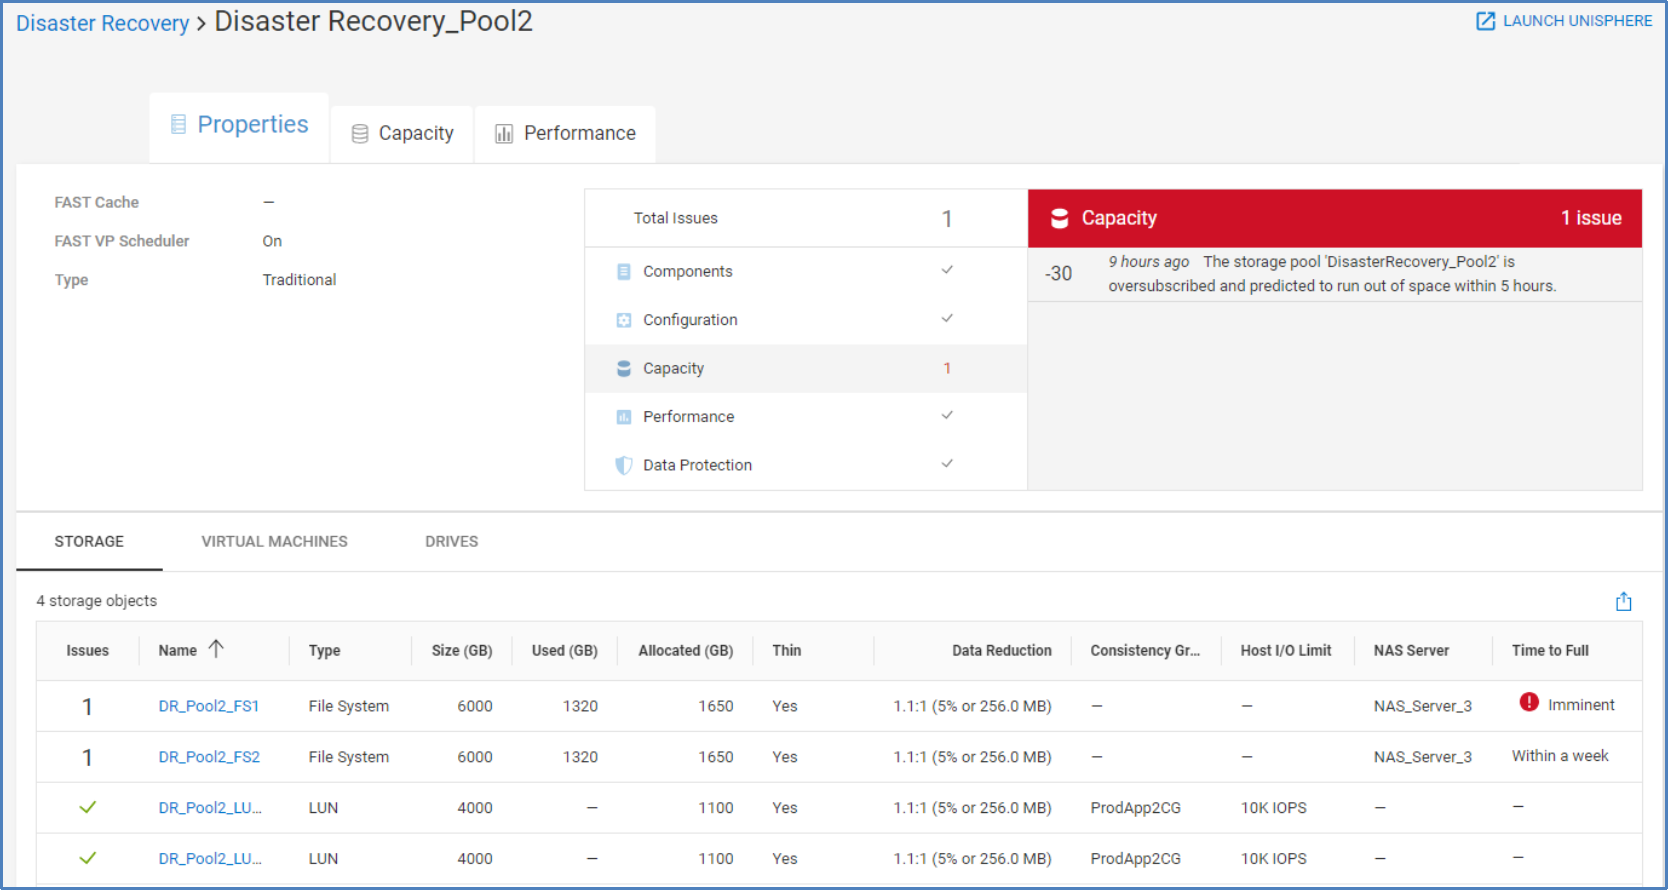Click the Performance category chart icon

coord(624,417)
